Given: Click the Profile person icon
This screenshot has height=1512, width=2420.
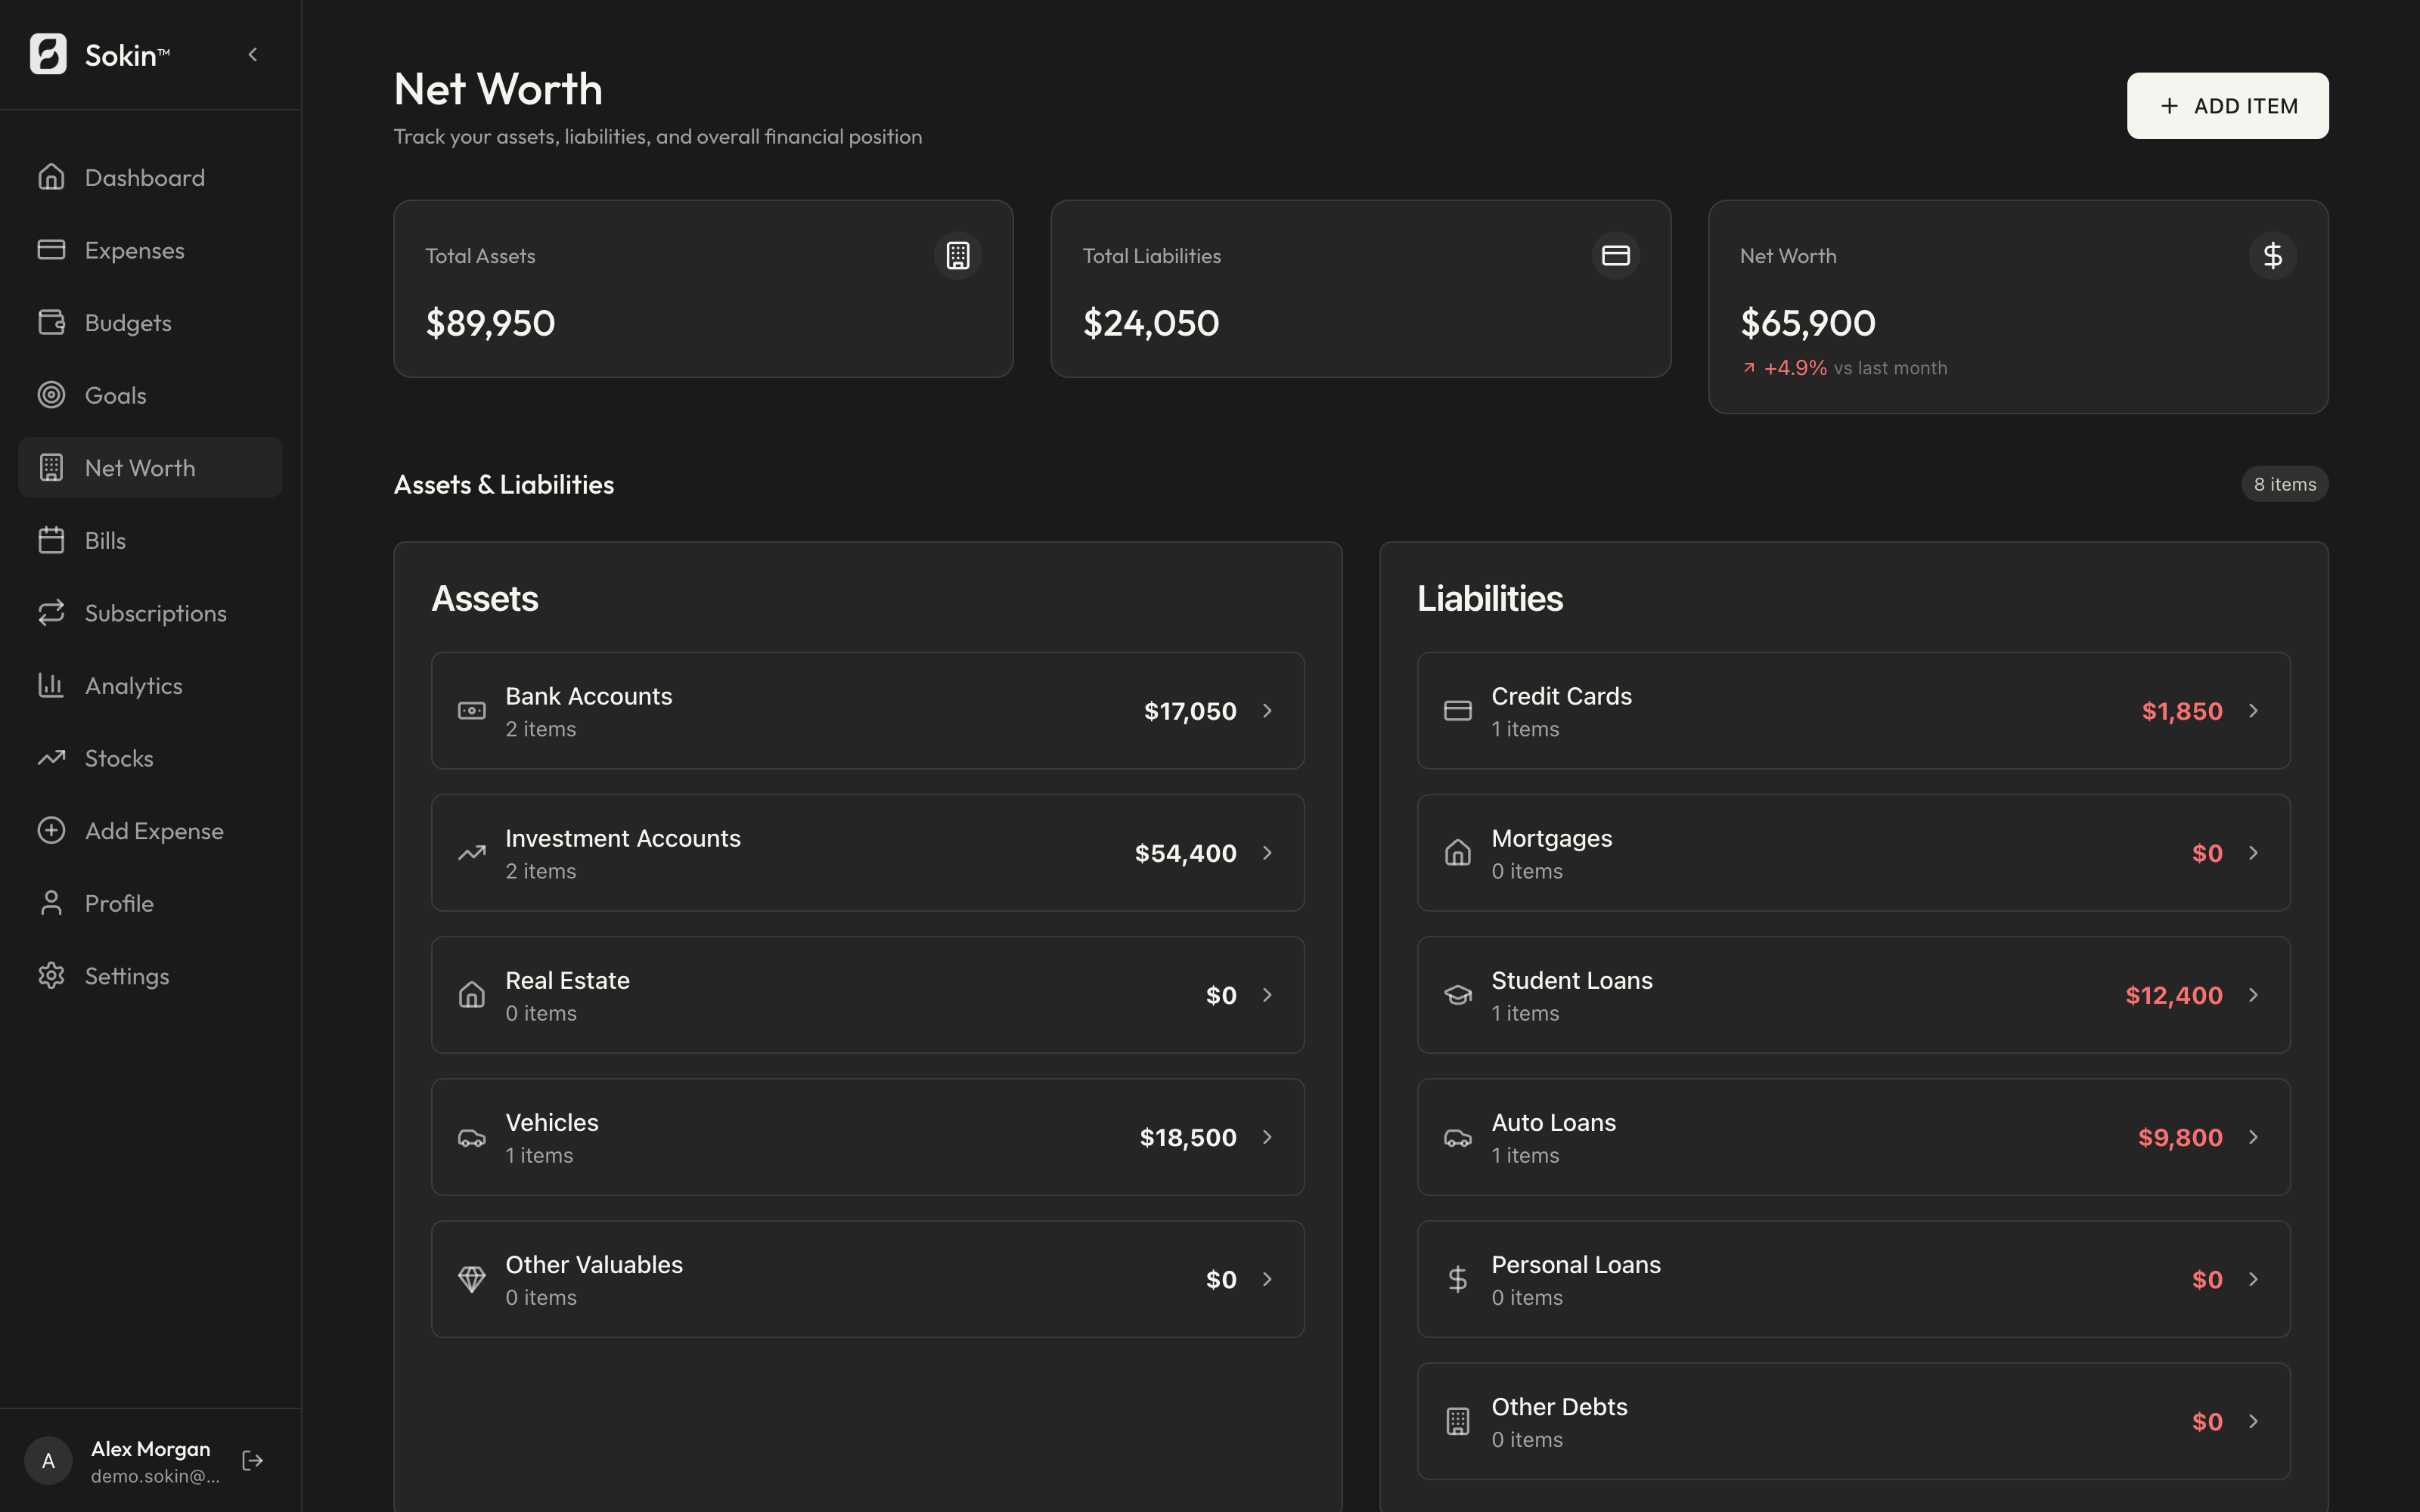Looking at the screenshot, I should 51,903.
